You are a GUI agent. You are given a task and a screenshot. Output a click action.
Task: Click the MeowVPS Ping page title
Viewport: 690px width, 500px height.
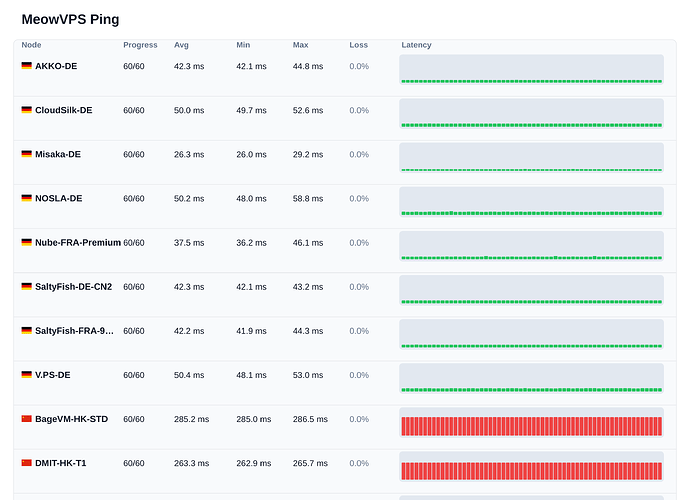70,19
